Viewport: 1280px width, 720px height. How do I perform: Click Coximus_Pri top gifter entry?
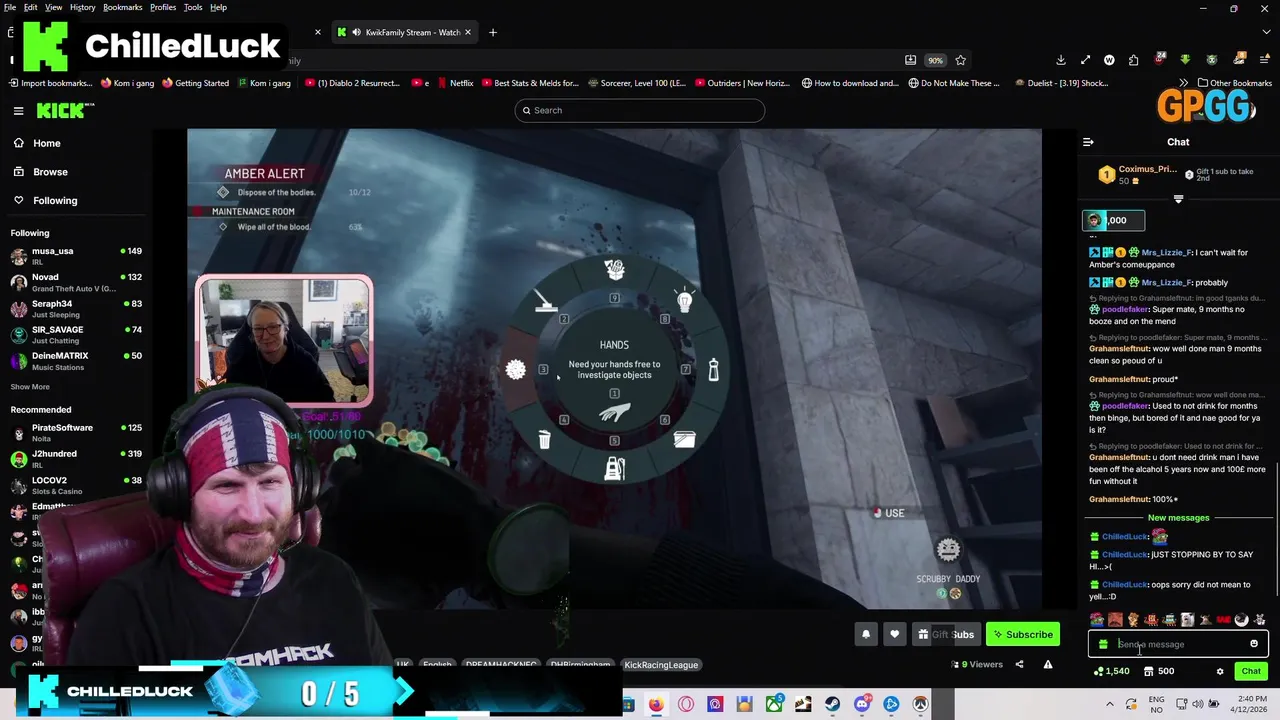1139,175
